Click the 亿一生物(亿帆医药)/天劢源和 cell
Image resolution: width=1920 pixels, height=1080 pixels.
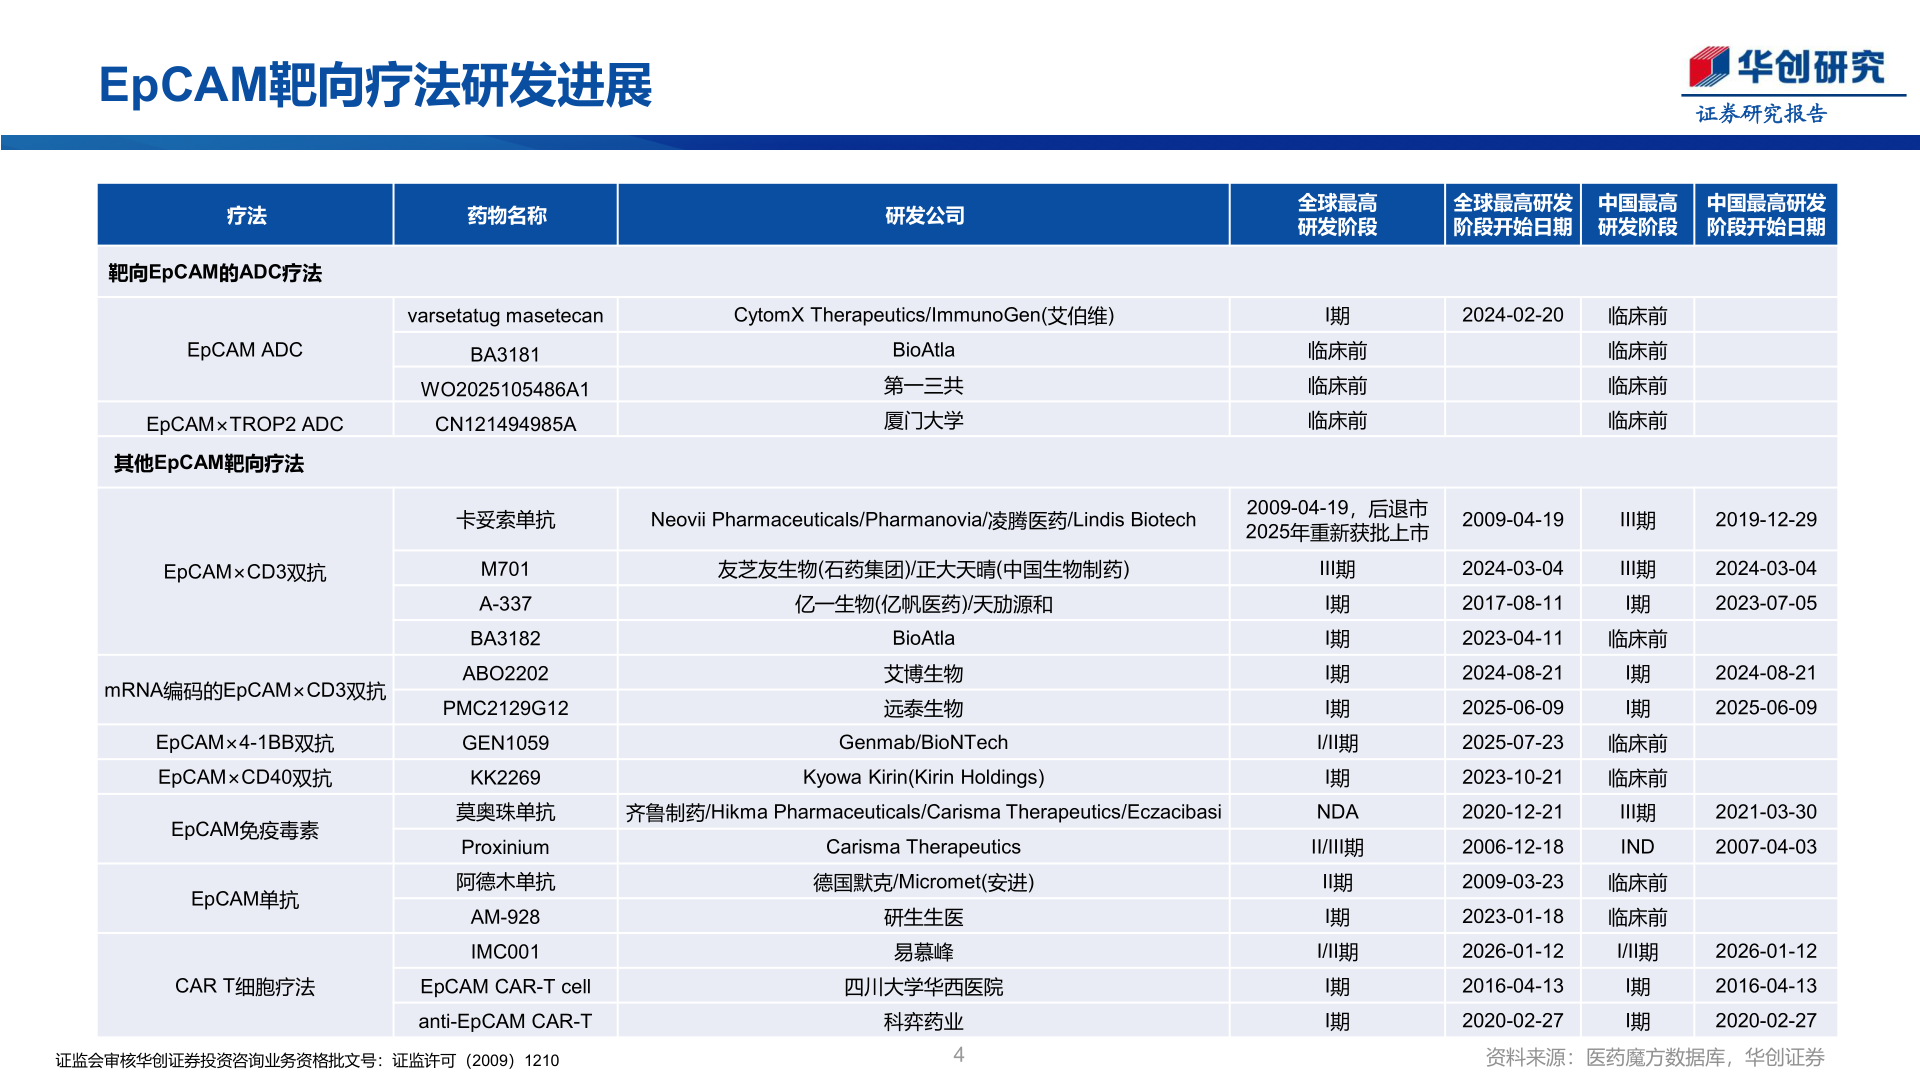[924, 604]
